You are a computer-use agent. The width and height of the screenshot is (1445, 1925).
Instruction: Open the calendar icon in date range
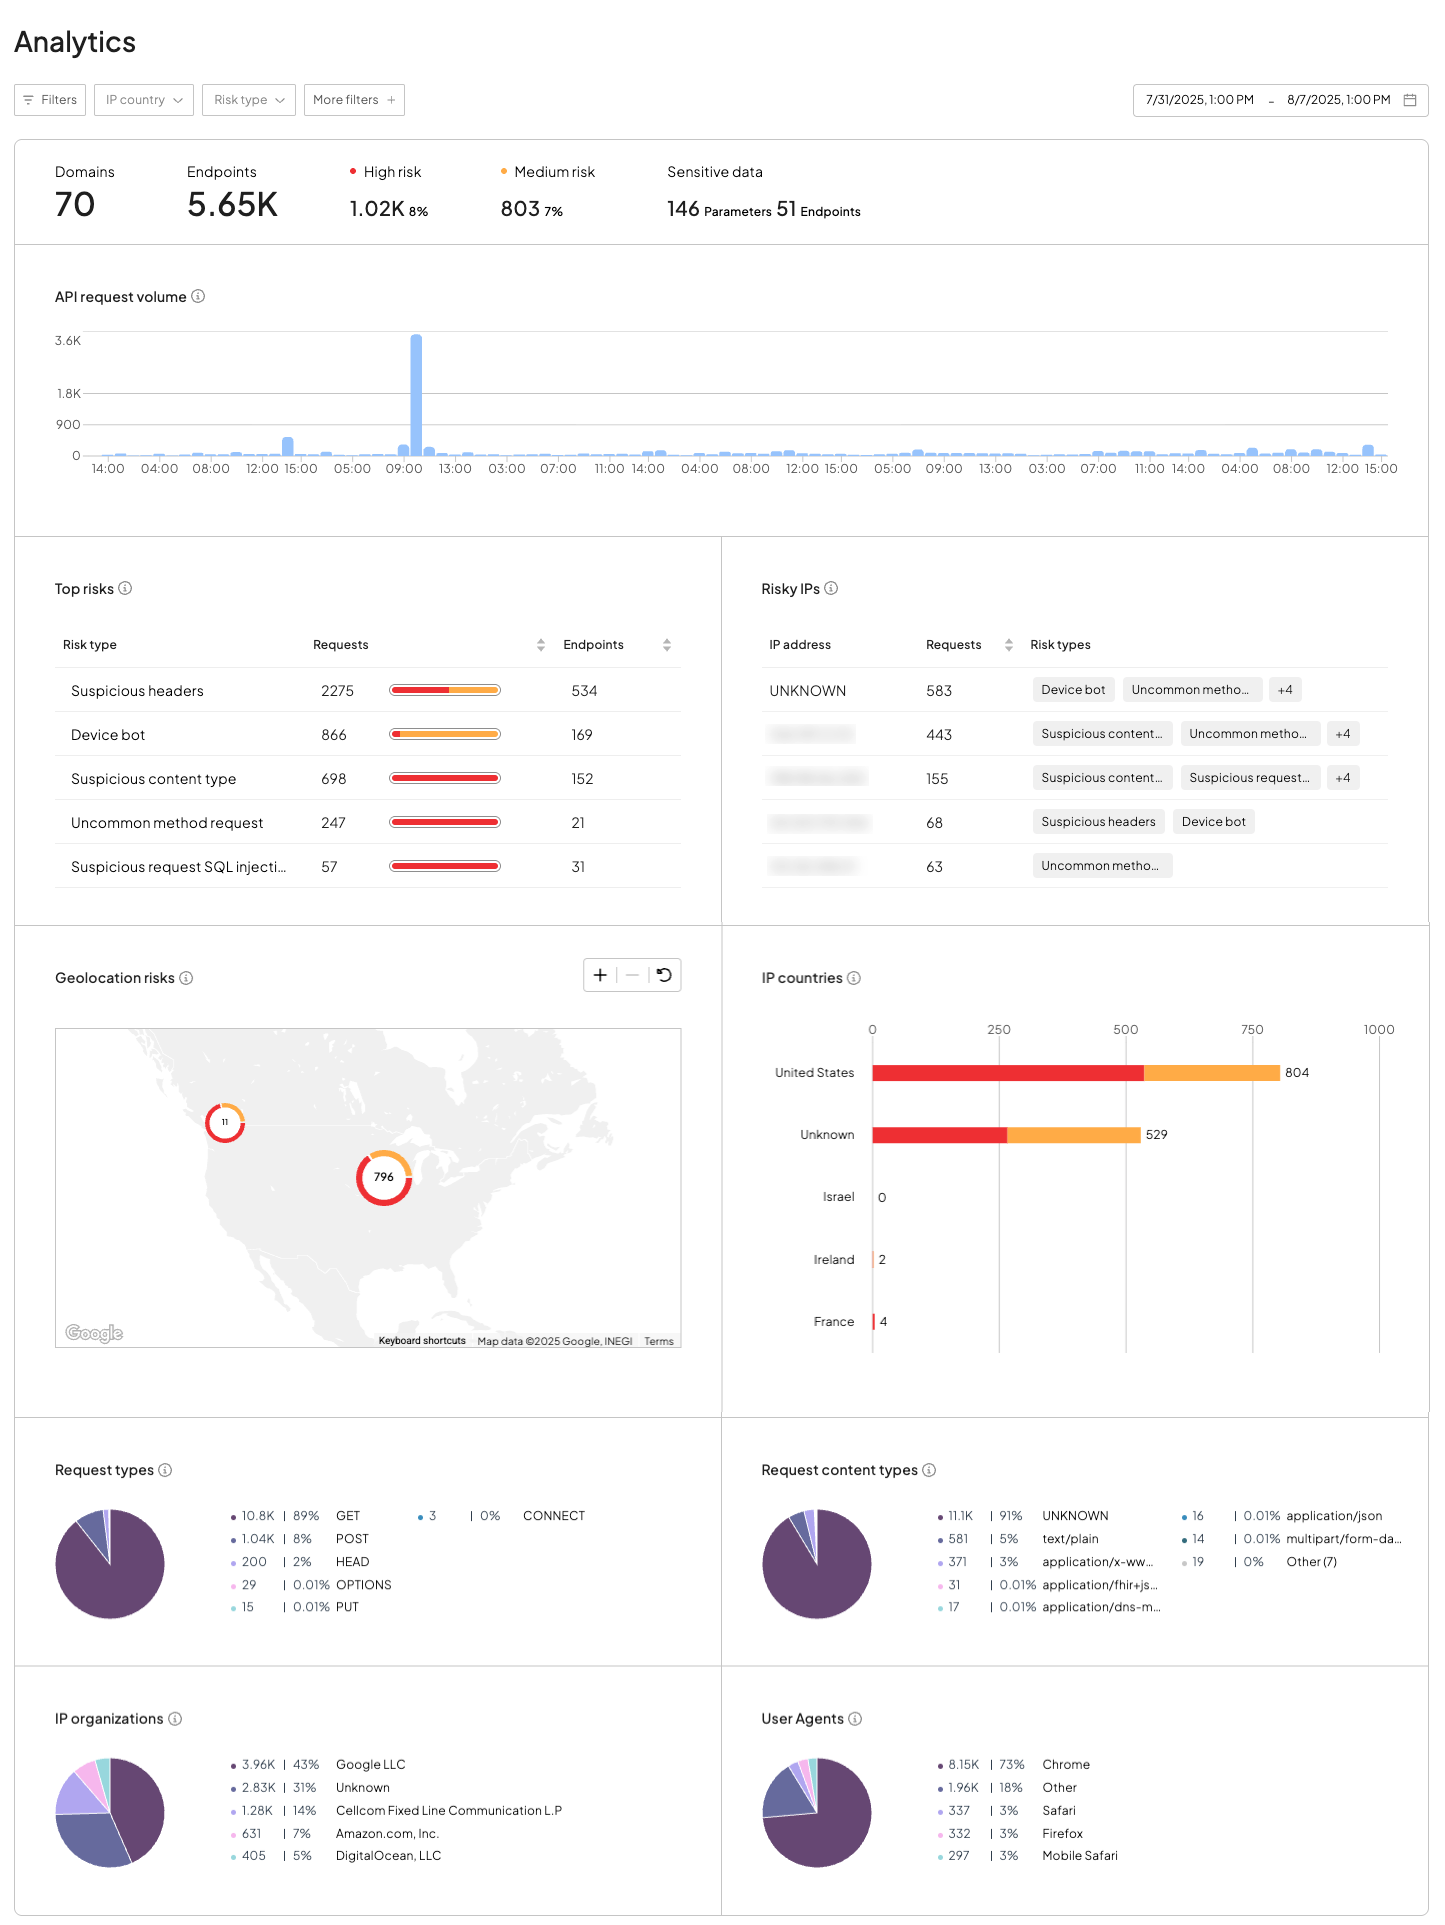1410,100
